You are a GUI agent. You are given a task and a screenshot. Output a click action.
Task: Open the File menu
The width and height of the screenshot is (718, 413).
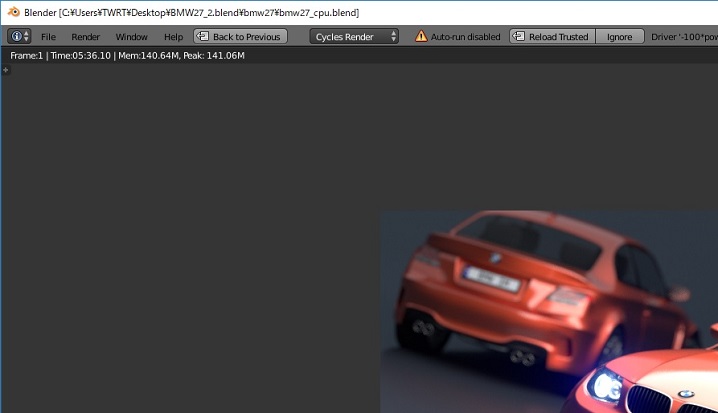click(x=48, y=37)
